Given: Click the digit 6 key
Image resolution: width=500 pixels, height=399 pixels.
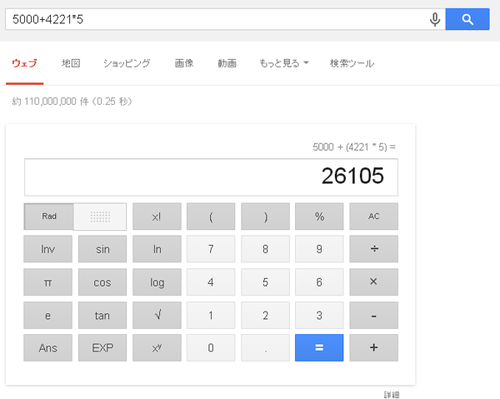Looking at the screenshot, I should tap(319, 282).
